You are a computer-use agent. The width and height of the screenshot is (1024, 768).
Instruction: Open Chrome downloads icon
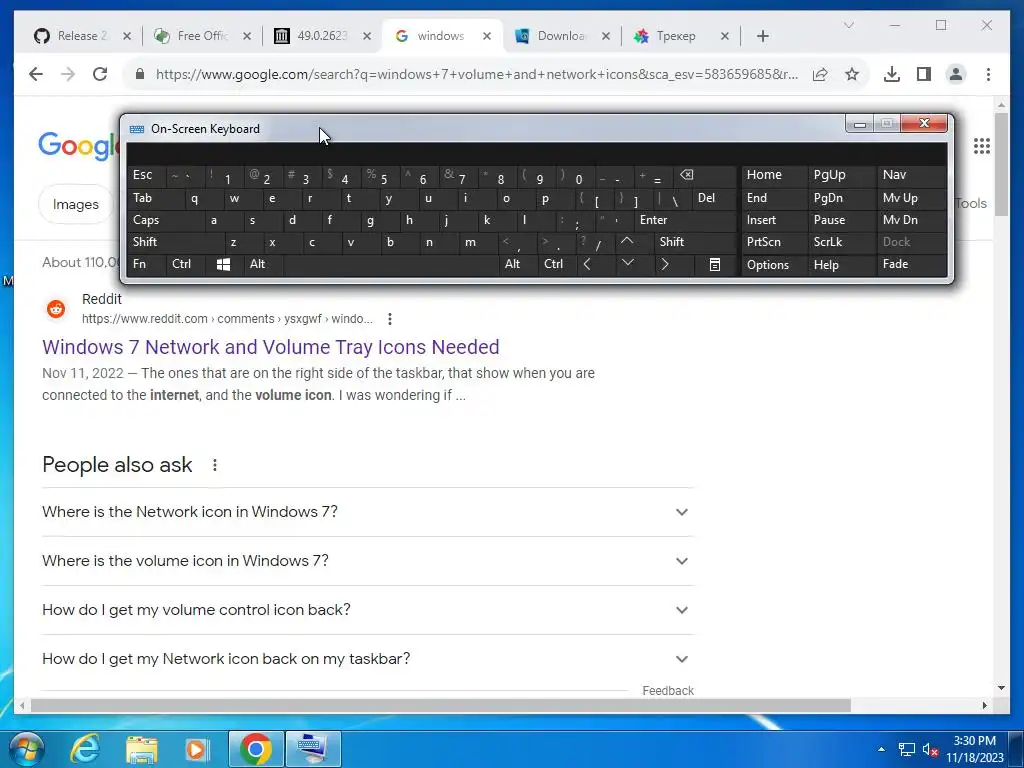(891, 74)
